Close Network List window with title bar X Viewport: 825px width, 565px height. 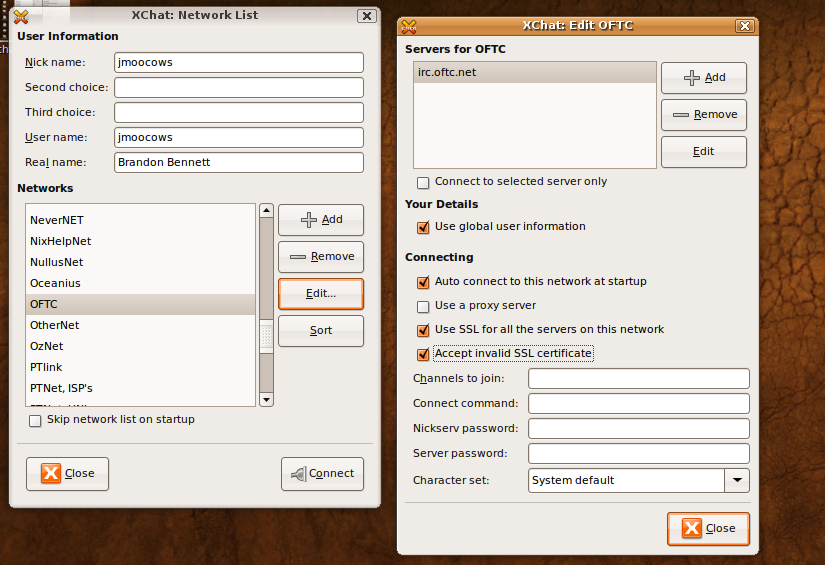[x=367, y=16]
